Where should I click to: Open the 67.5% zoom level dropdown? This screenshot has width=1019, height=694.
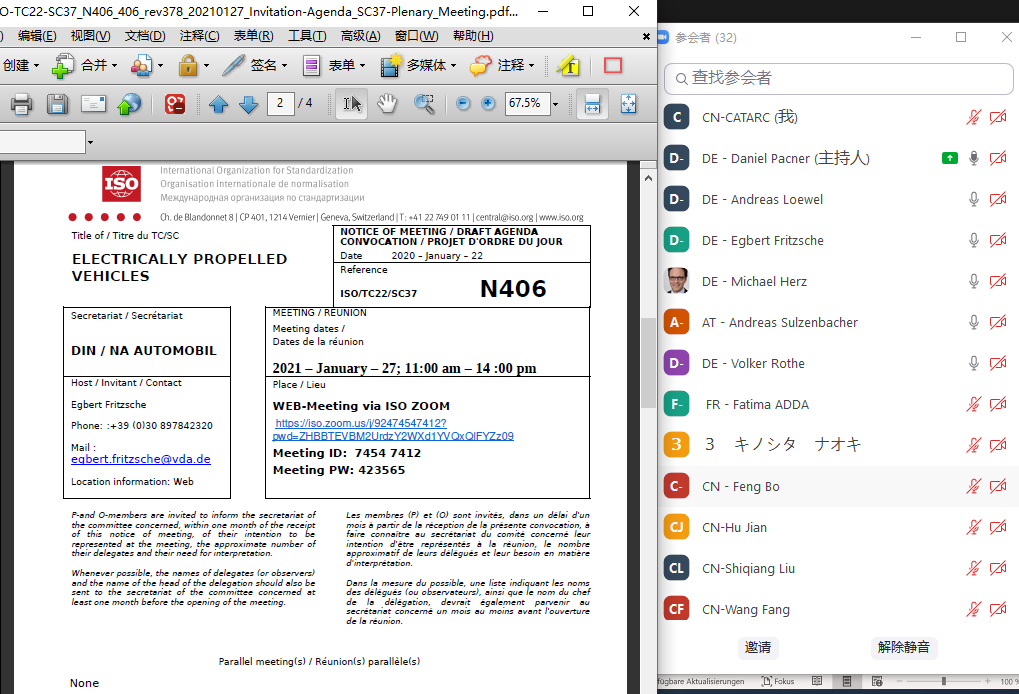point(555,104)
